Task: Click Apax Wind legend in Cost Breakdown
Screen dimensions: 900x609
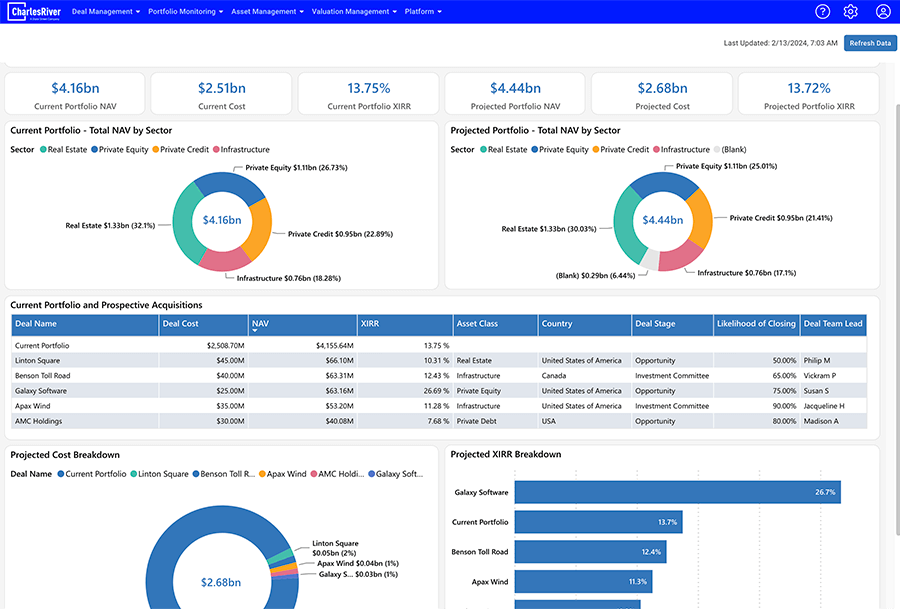Action: point(283,474)
